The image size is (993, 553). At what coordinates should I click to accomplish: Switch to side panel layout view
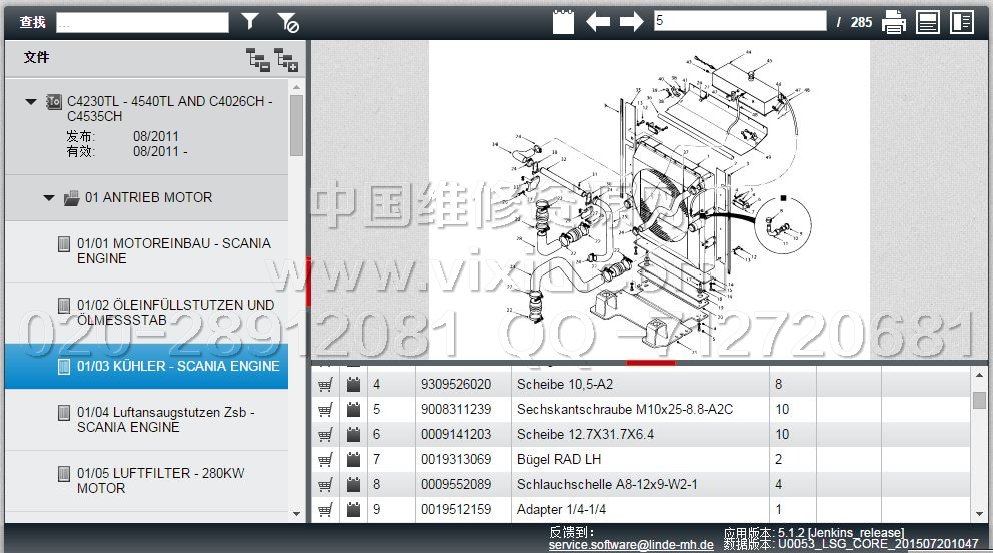(x=961, y=21)
